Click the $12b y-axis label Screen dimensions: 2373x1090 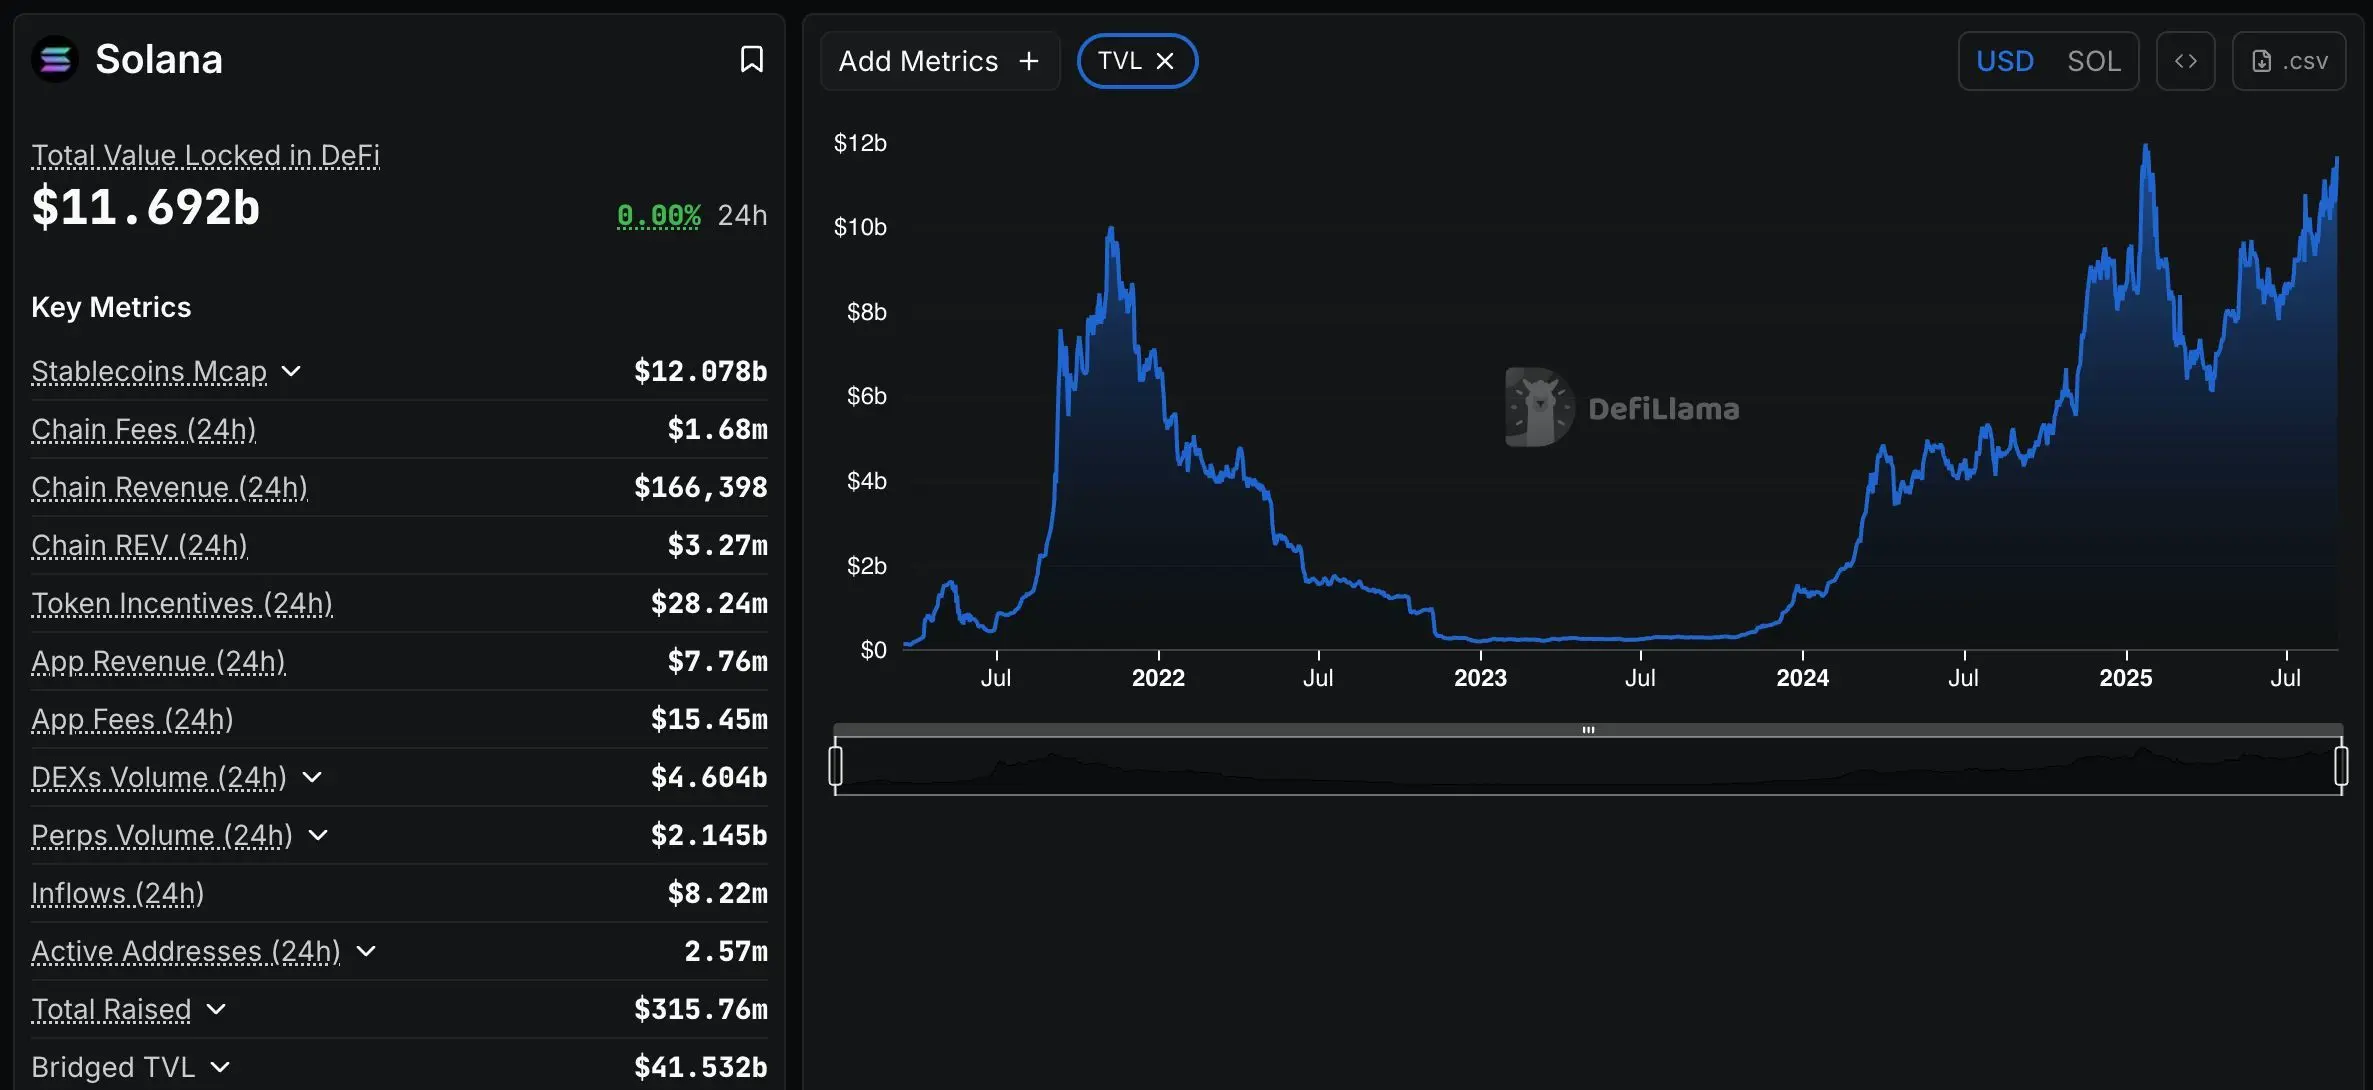pos(860,143)
